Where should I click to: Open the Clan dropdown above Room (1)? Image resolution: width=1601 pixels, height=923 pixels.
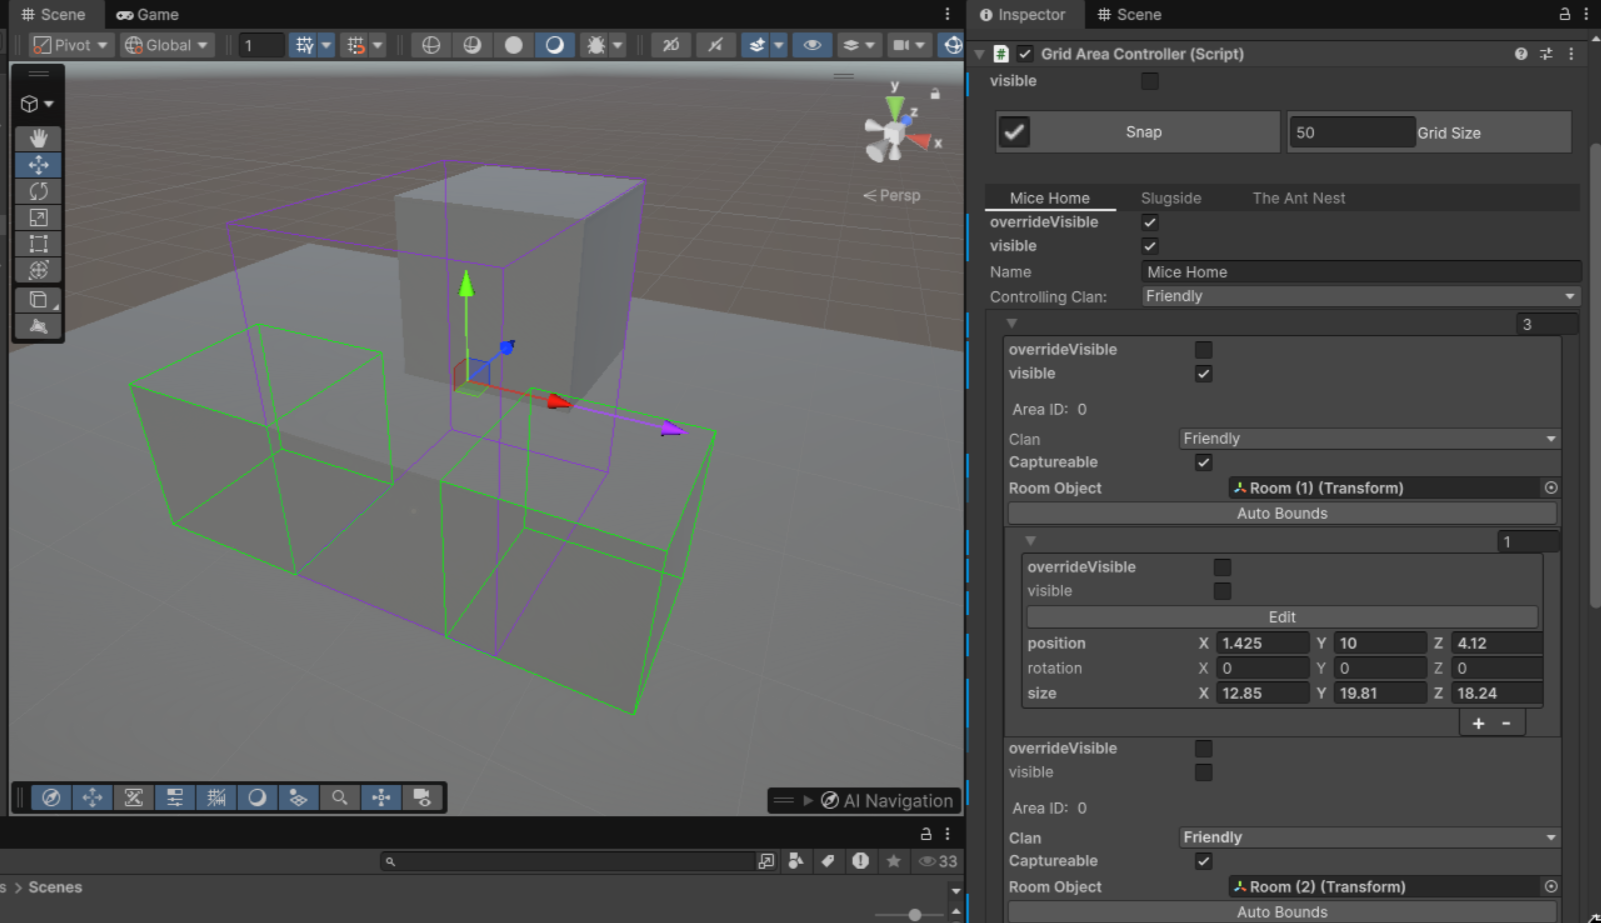point(1370,439)
